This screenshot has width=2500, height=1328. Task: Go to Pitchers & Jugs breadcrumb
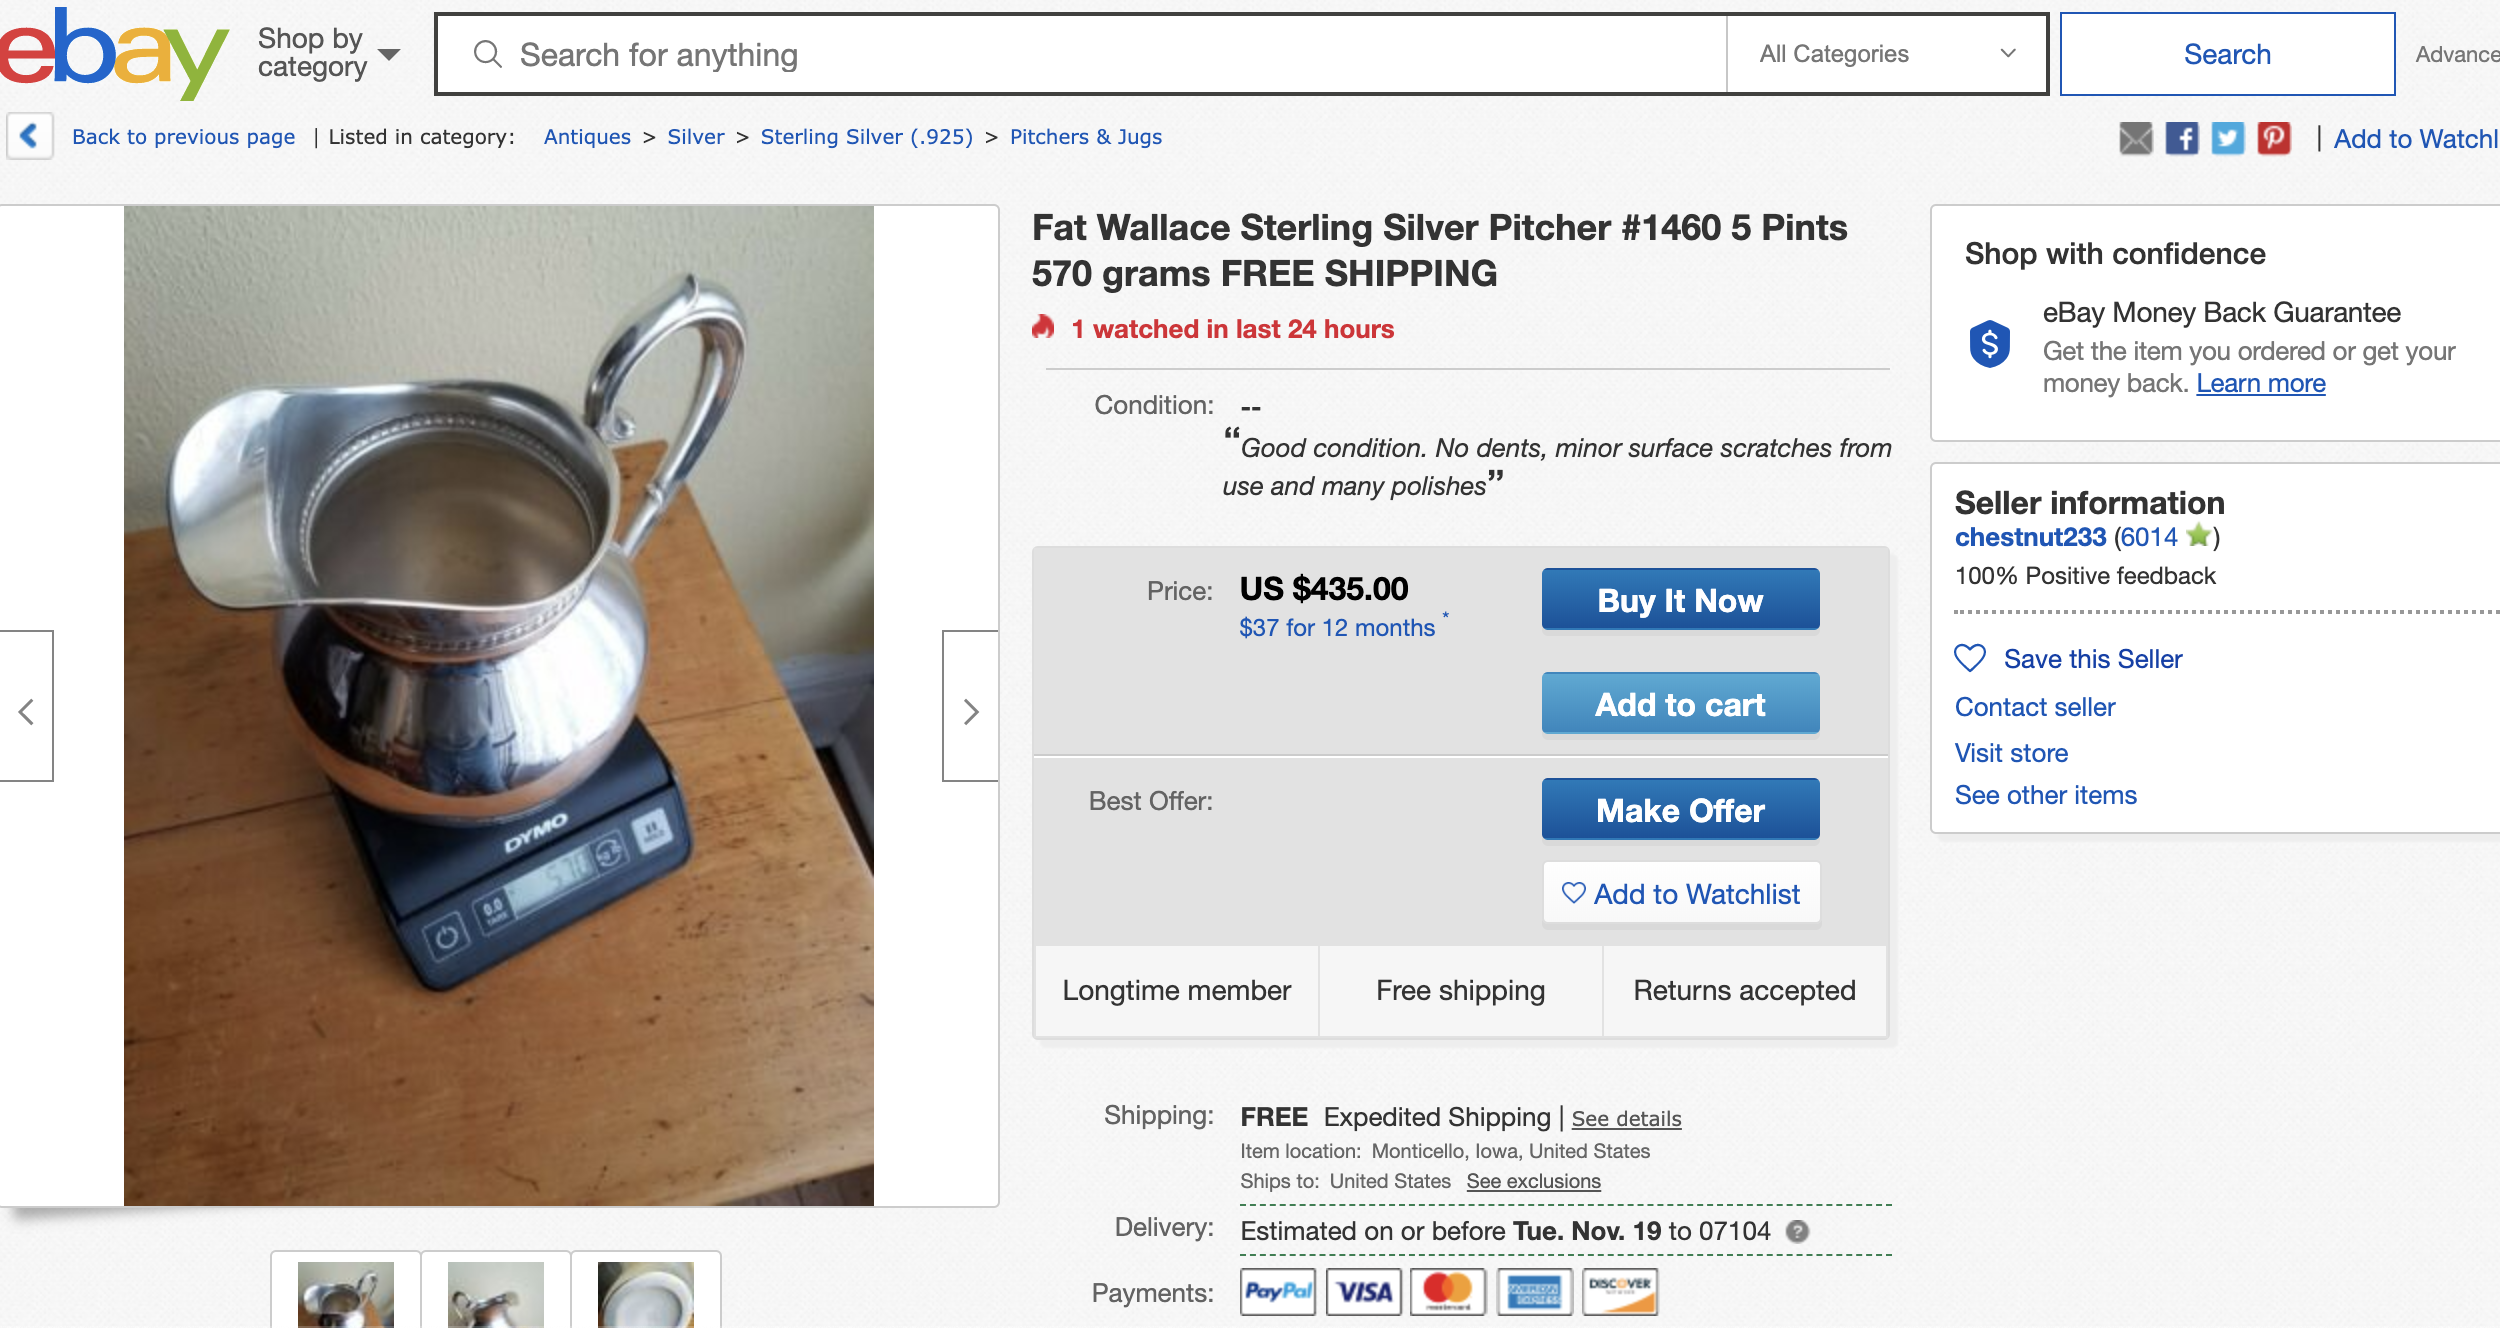tap(1085, 137)
